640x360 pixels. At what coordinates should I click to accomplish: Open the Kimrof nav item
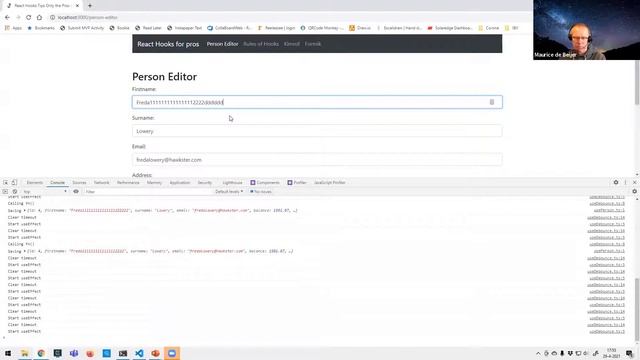(292, 44)
